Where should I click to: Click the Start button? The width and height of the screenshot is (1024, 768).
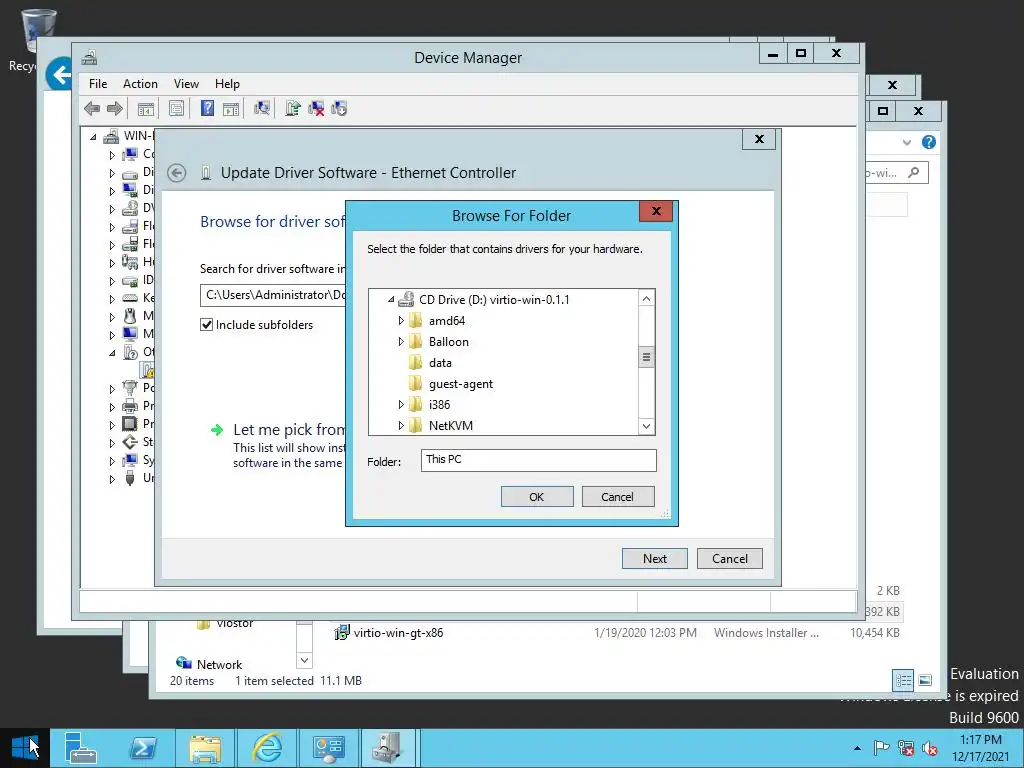(24, 748)
